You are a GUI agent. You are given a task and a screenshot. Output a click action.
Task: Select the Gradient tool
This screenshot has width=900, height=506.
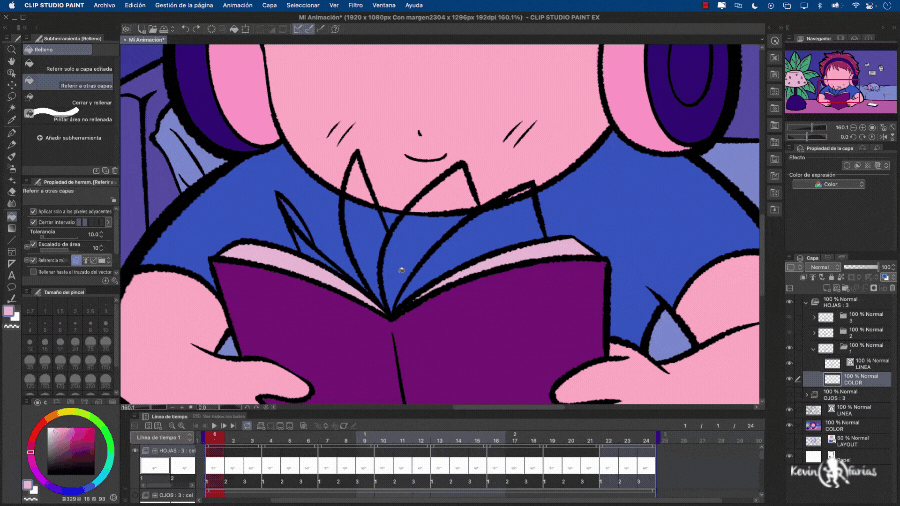pyautogui.click(x=11, y=228)
